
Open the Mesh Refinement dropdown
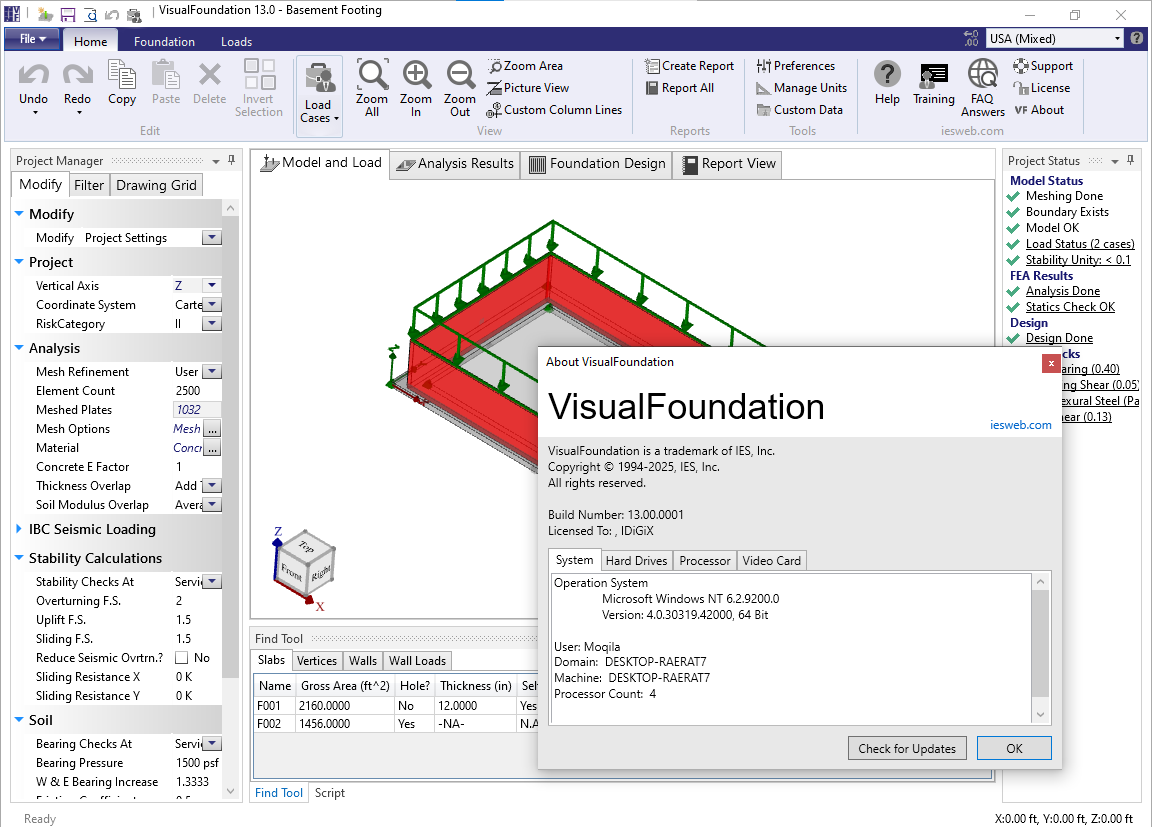coord(212,372)
